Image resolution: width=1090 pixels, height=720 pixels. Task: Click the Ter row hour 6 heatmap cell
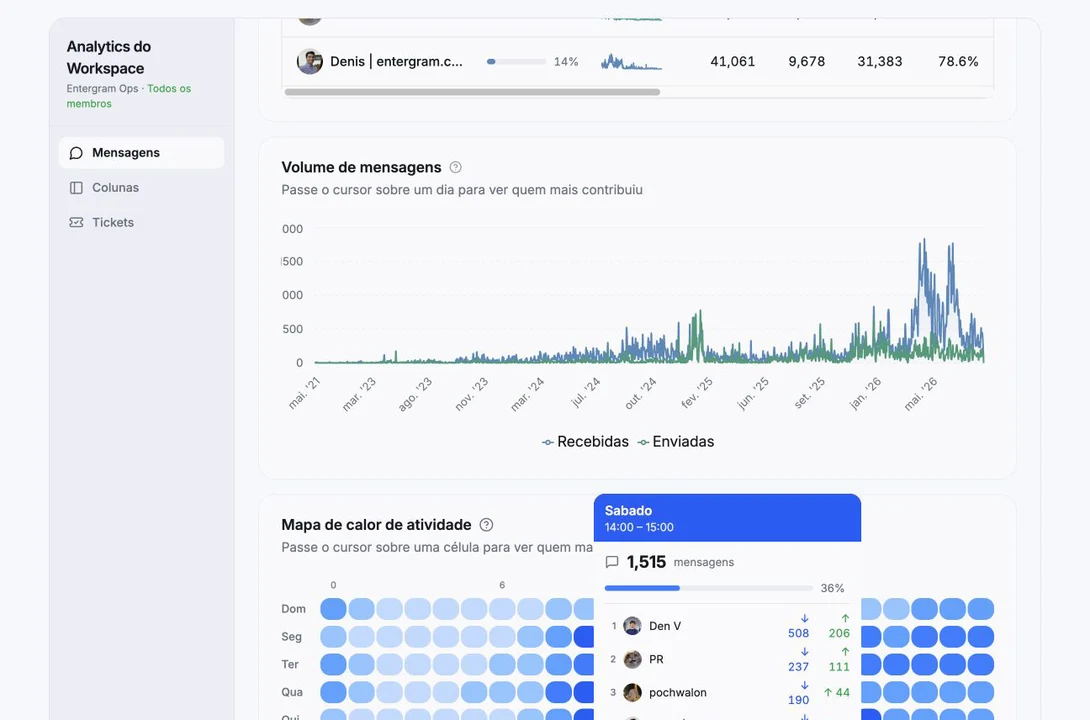coord(502,664)
